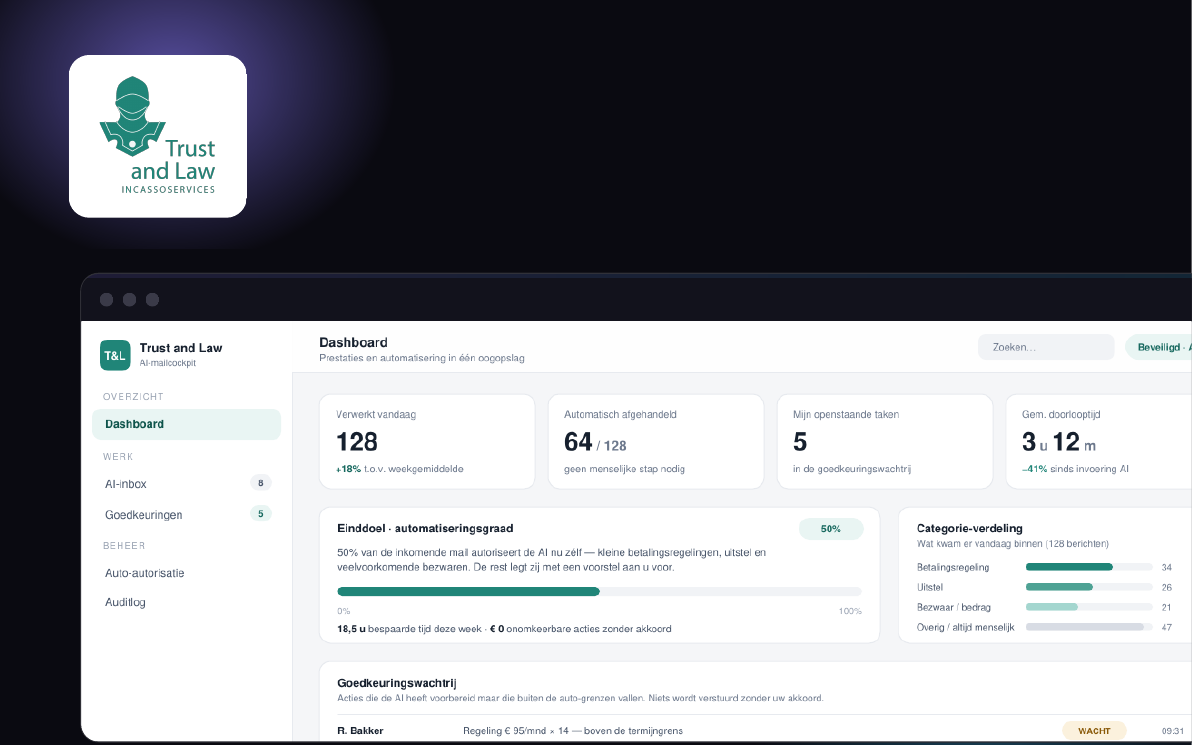Click the −41% sinds invoering AI text
Screen dimensions: 1192x745
pos(1075,469)
